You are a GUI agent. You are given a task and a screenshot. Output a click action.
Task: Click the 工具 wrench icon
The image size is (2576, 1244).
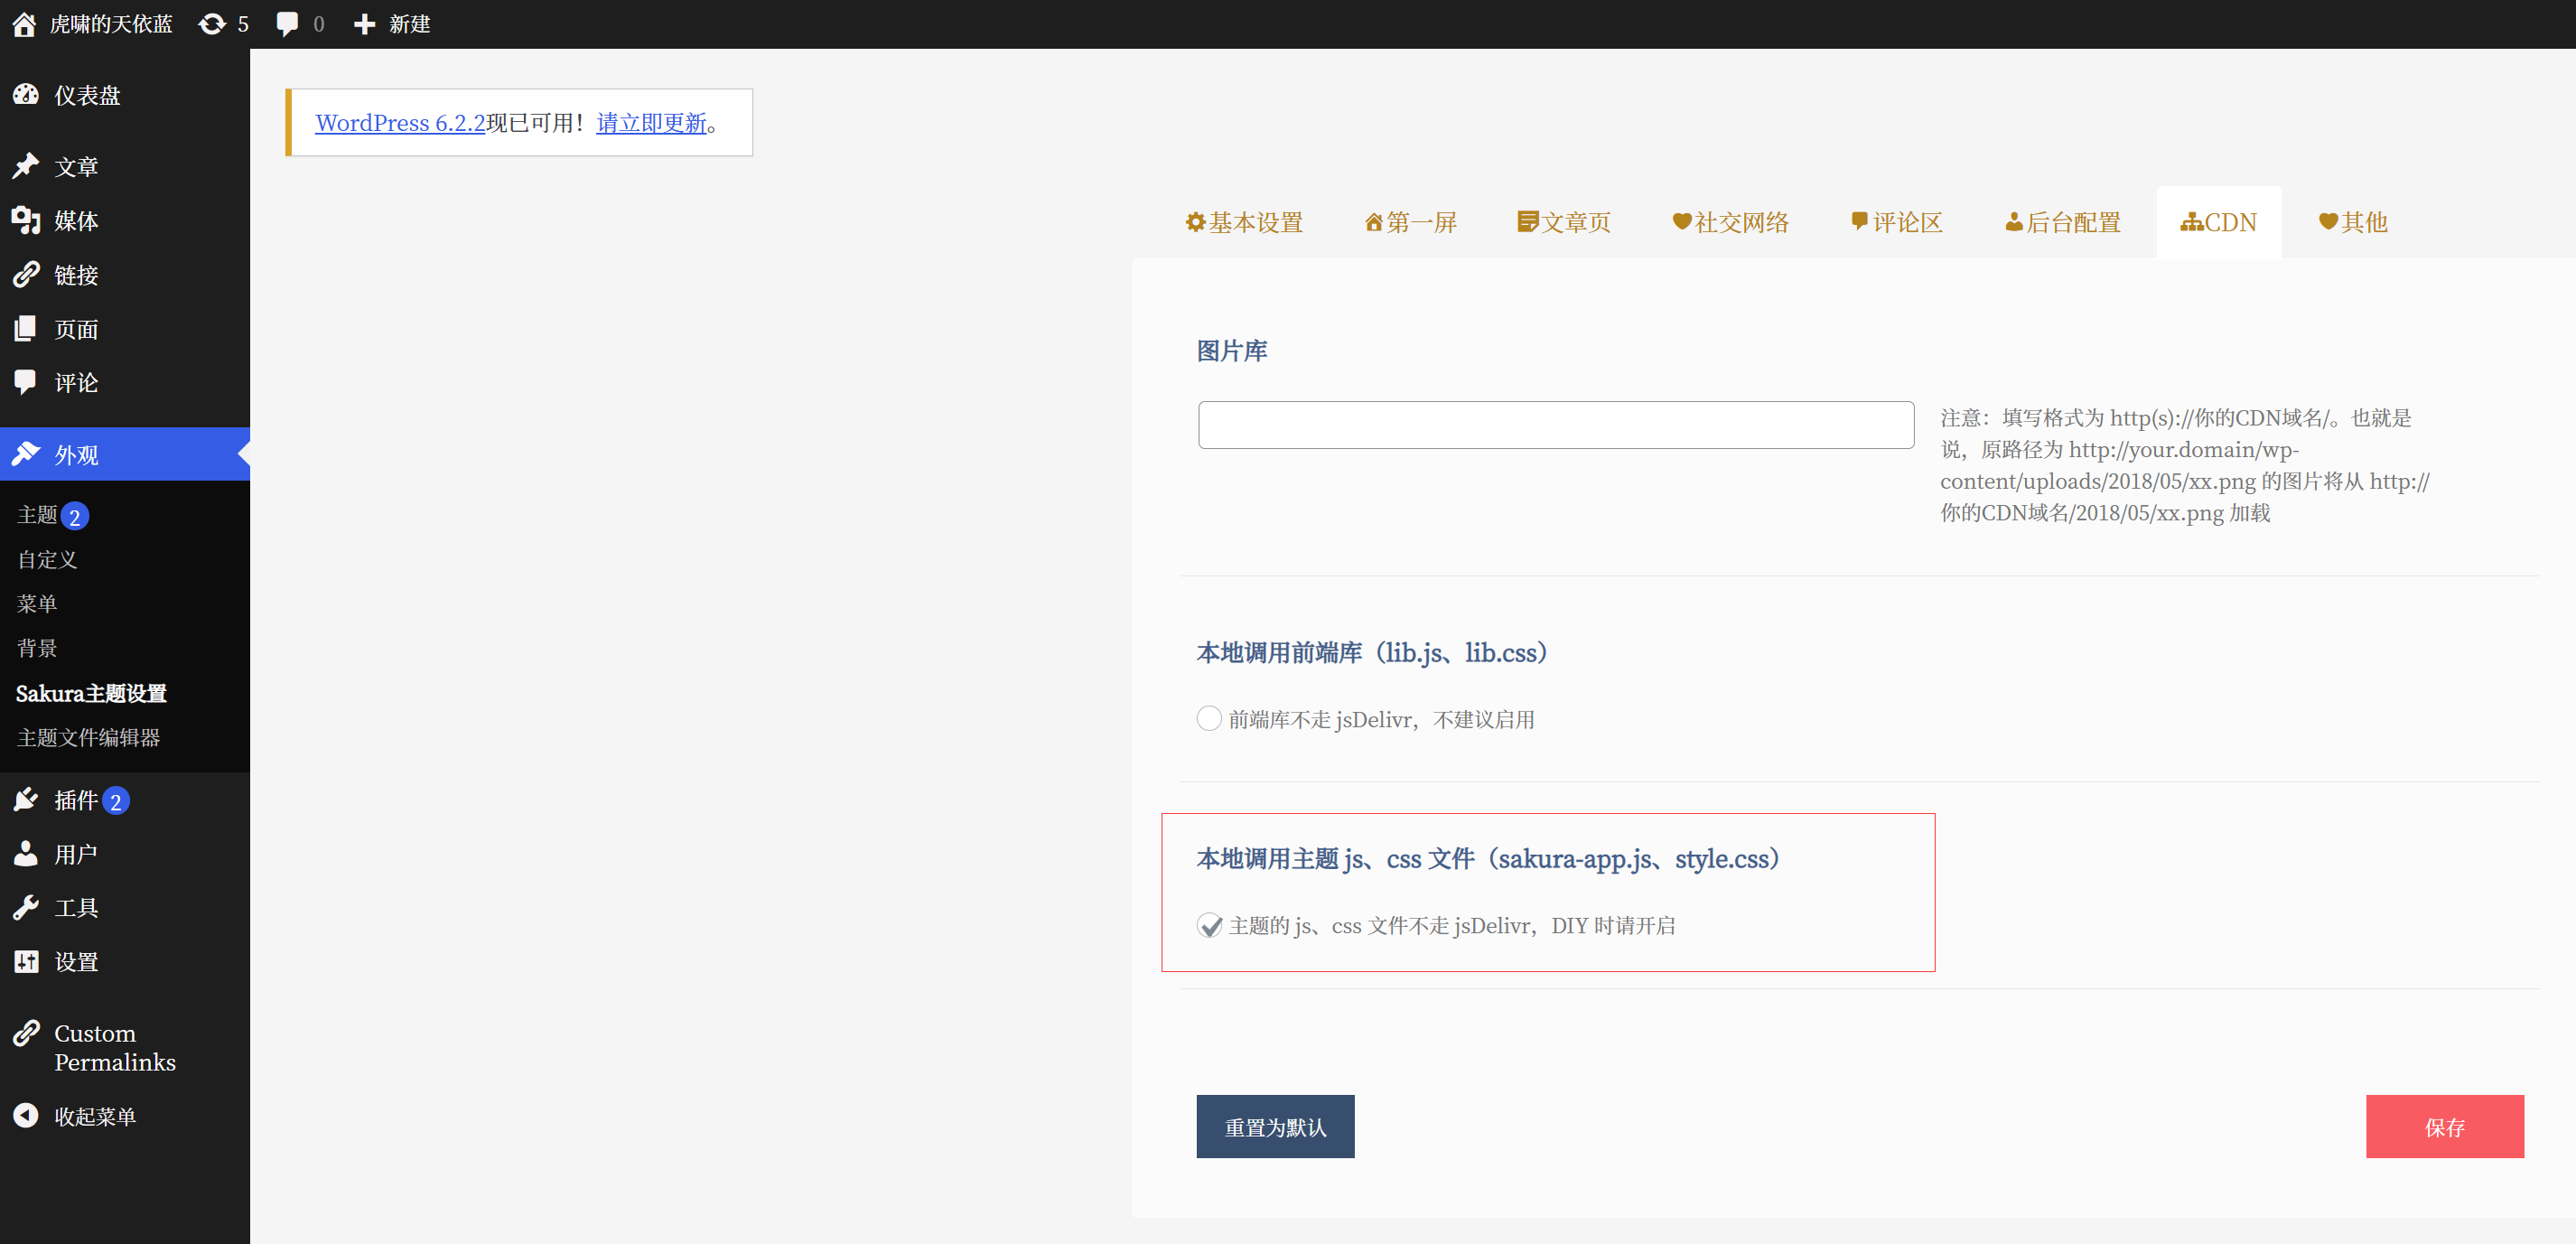point(26,908)
